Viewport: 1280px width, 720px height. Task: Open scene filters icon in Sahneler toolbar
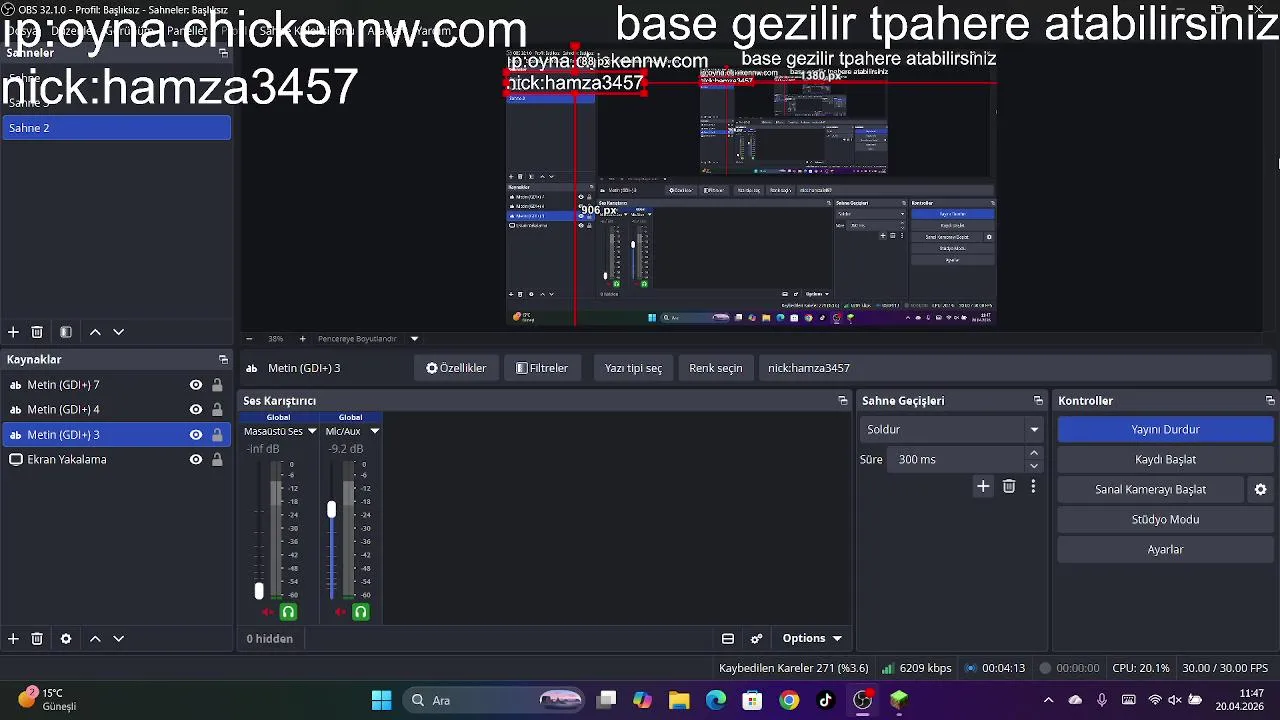pyautogui.click(x=66, y=332)
